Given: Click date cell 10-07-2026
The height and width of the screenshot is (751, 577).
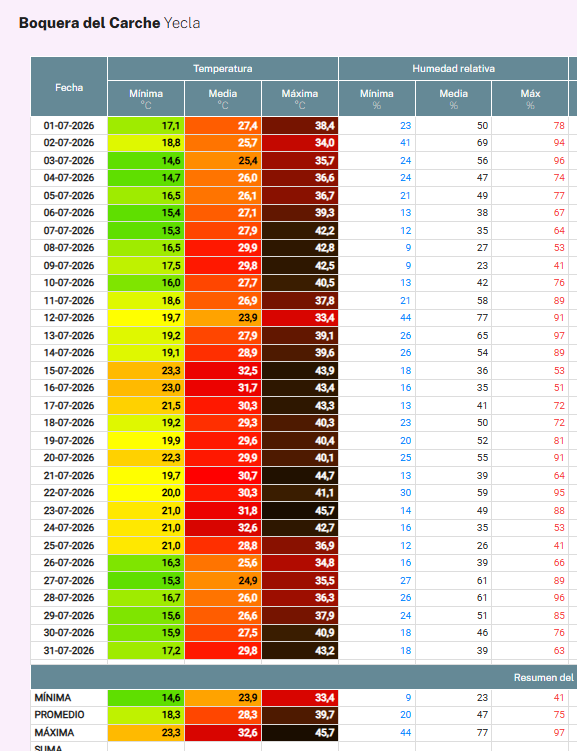Looking at the screenshot, I should tap(69, 283).
